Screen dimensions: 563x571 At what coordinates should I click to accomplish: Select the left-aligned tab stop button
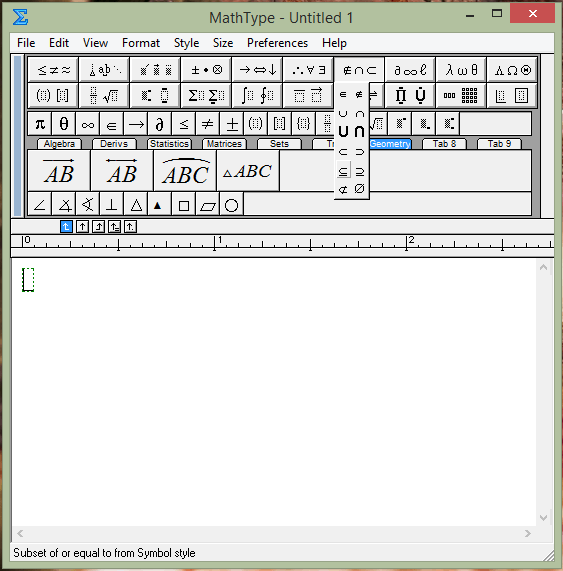[x=66, y=227]
